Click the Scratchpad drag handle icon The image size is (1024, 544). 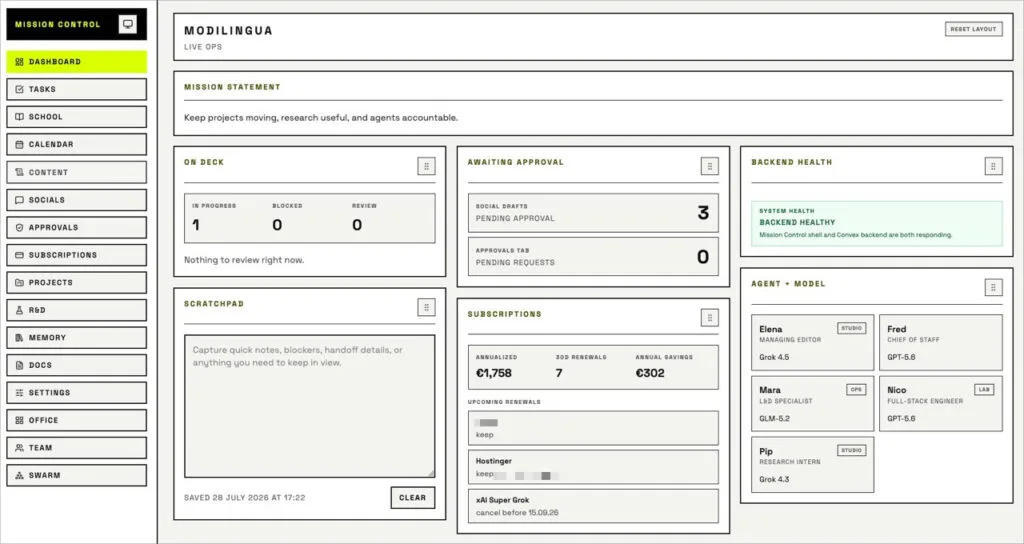coord(426,307)
